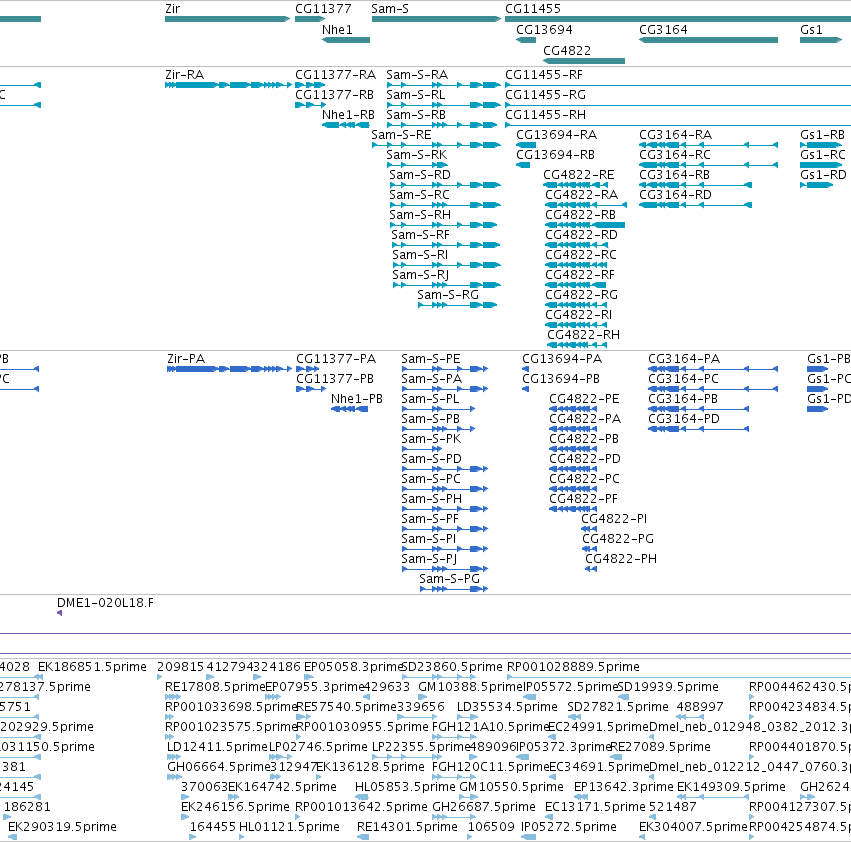Click the EK304007.5prime EST label
The height and width of the screenshot is (842, 851).
coord(693,827)
